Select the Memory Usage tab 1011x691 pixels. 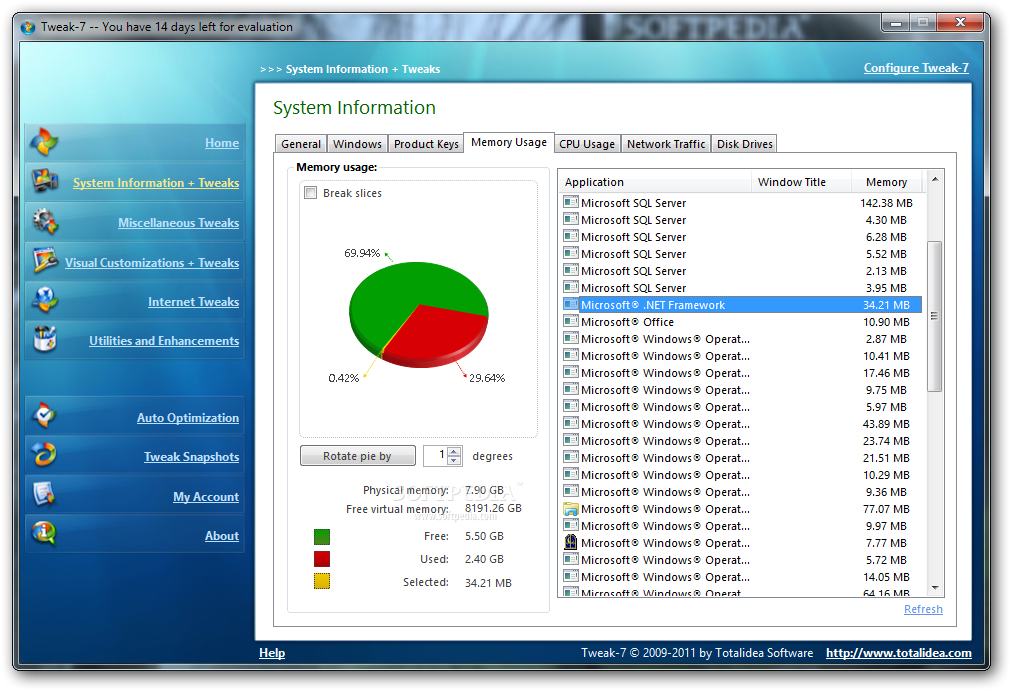509,142
